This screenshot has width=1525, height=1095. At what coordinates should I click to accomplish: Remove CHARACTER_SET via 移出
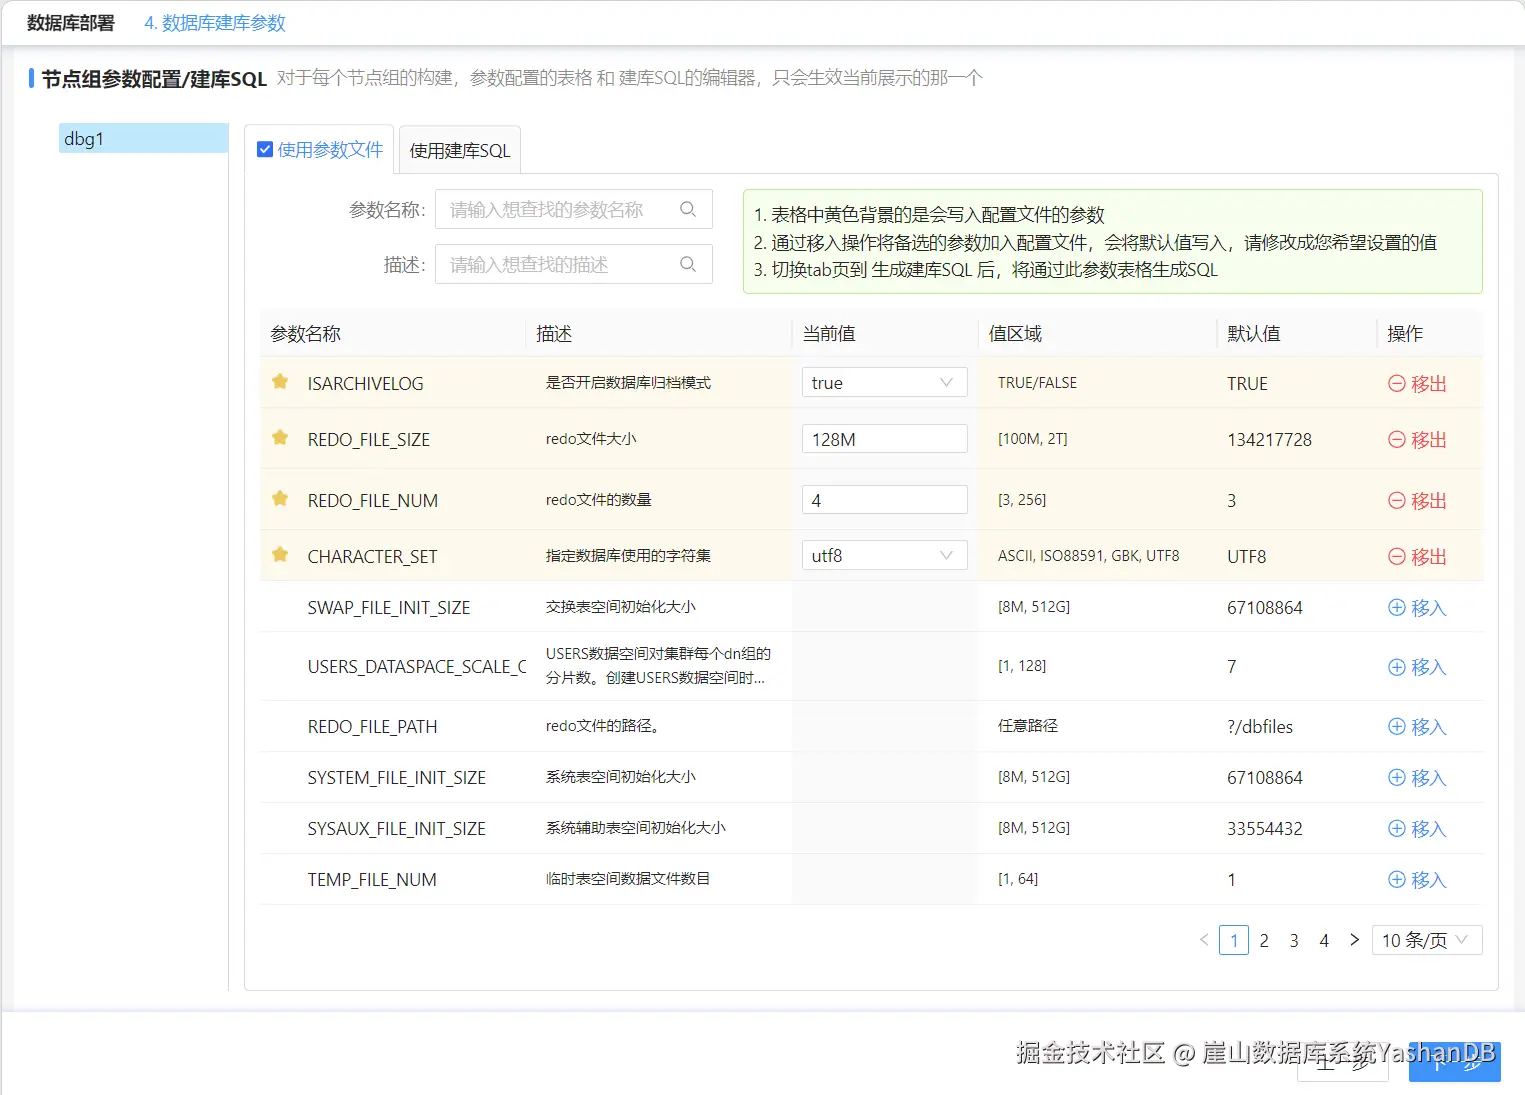(x=1417, y=557)
